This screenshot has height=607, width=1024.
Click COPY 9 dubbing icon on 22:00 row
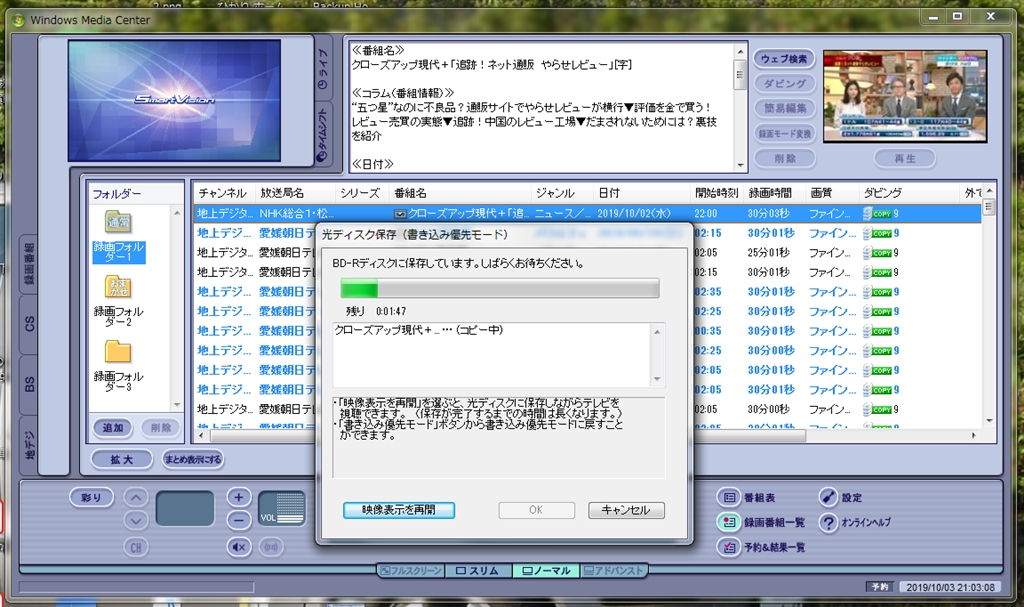click(x=880, y=214)
